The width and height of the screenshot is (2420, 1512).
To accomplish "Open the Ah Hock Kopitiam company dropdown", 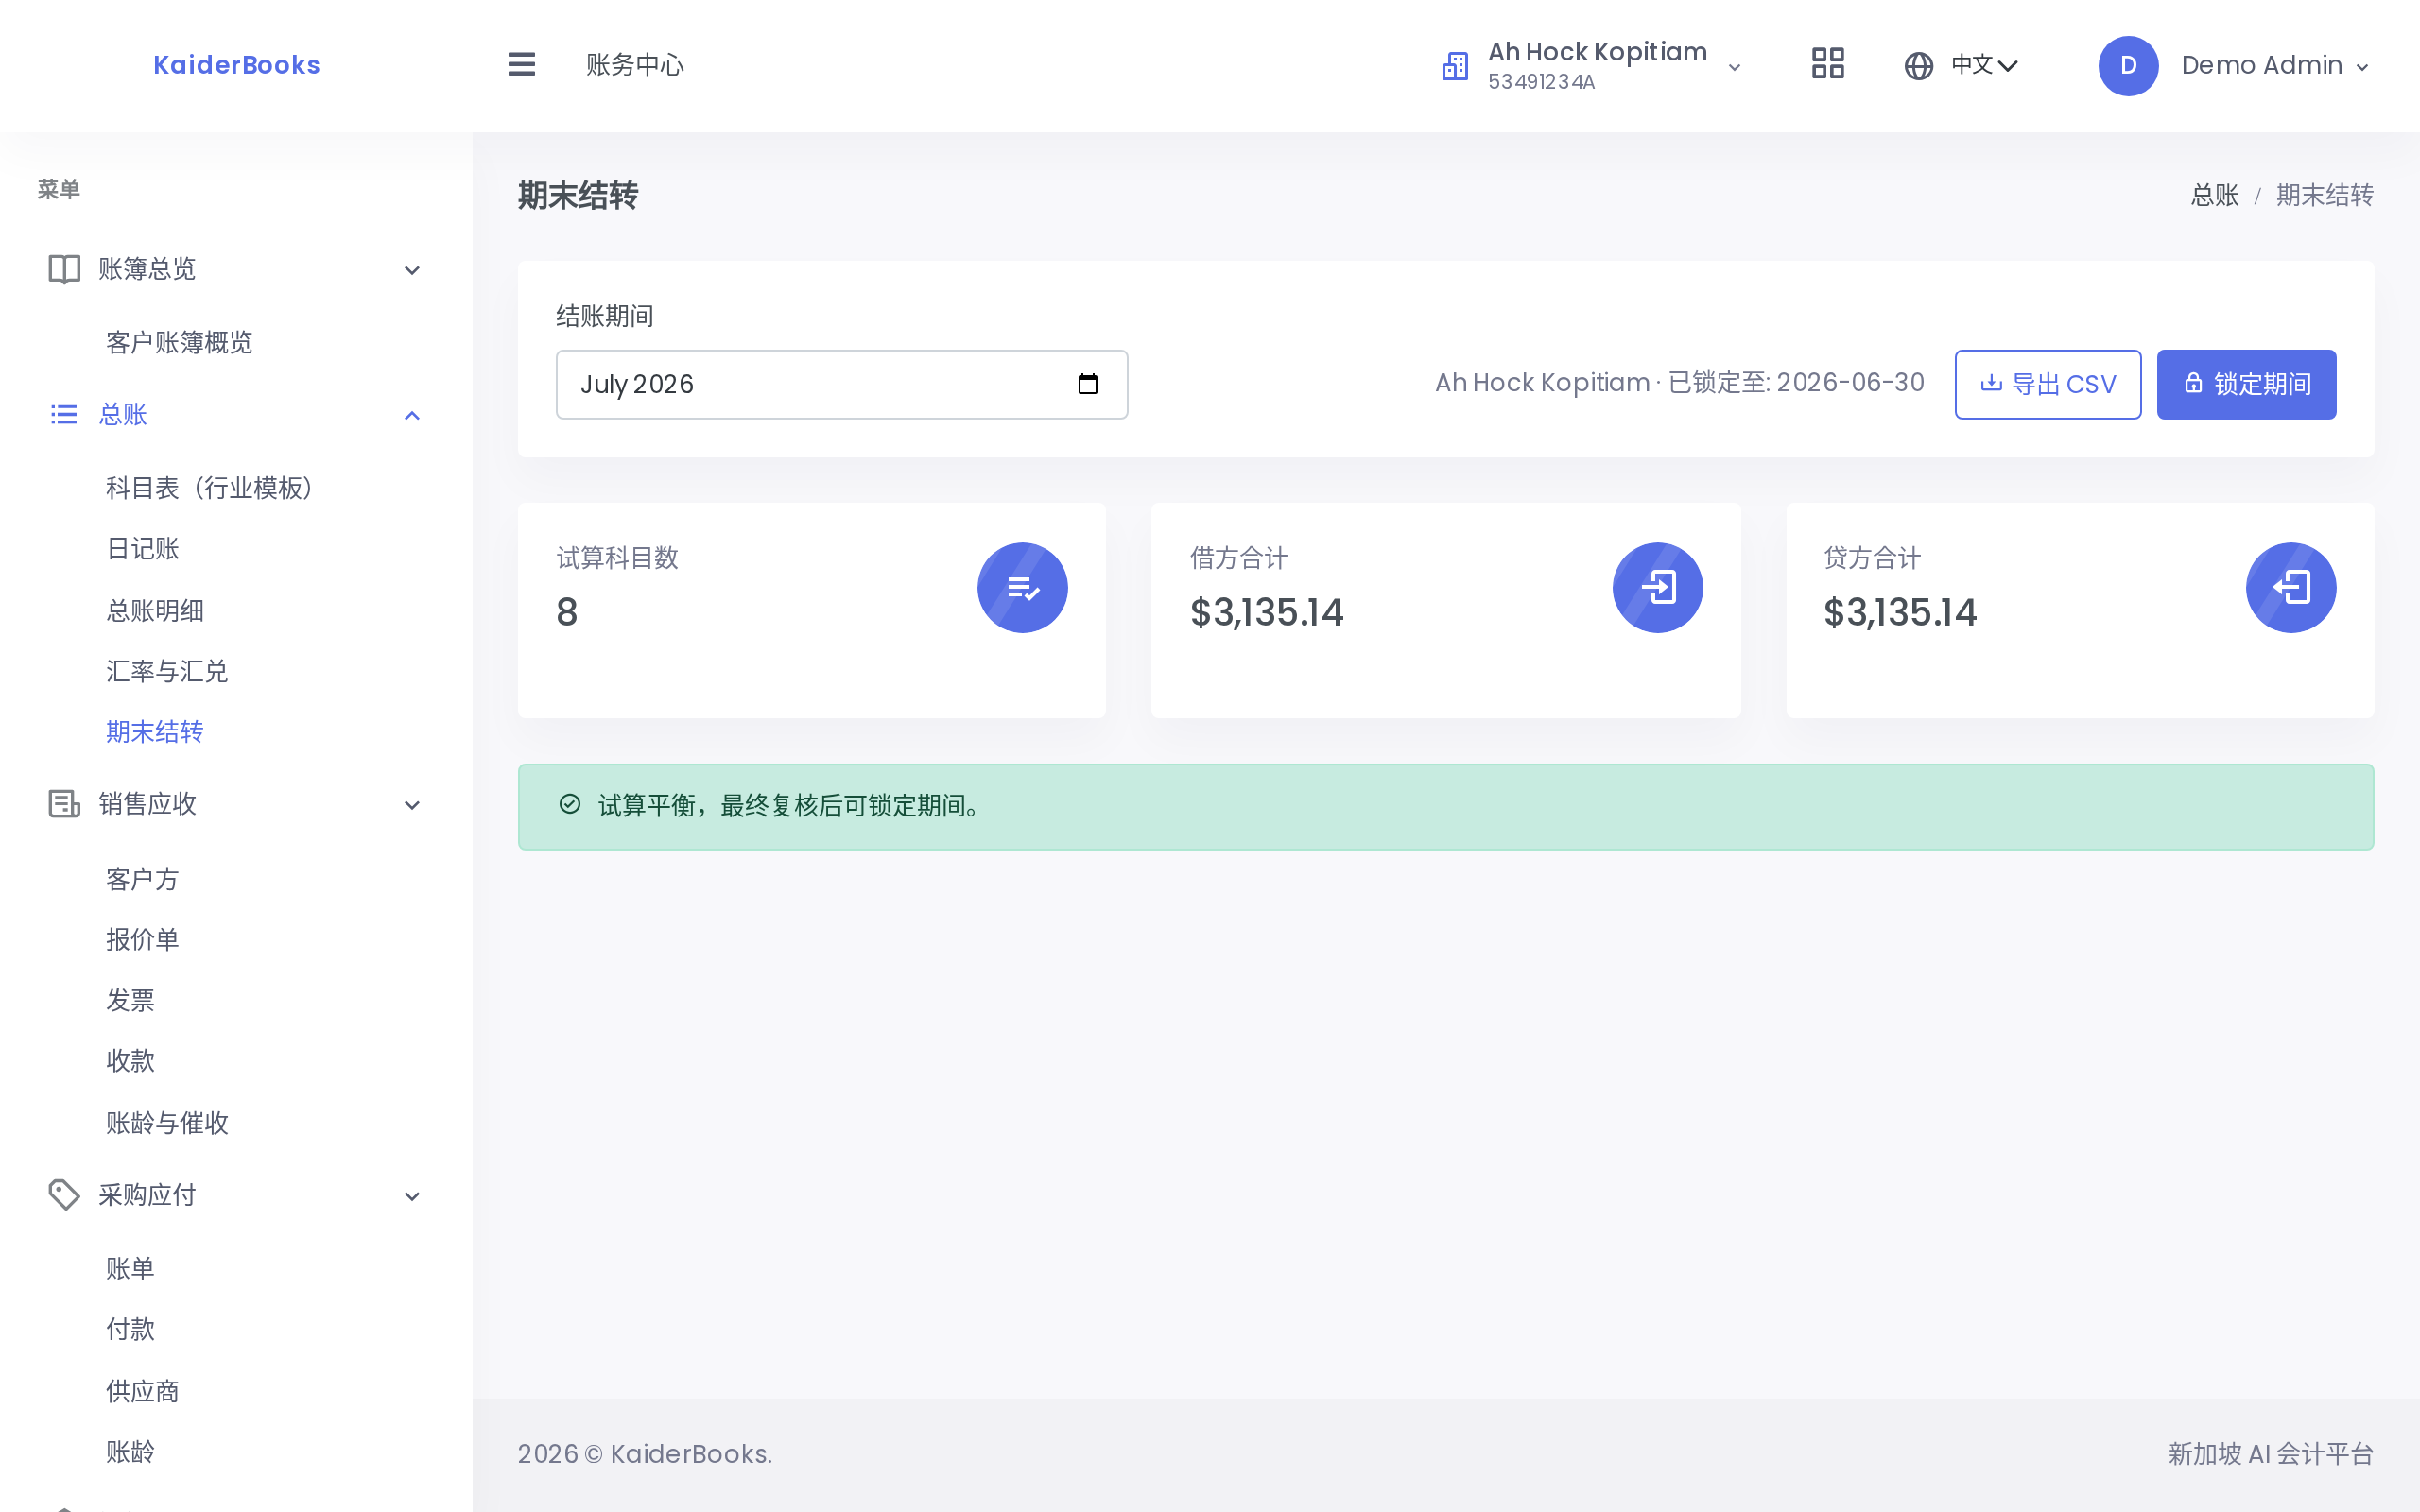I will coord(1592,66).
